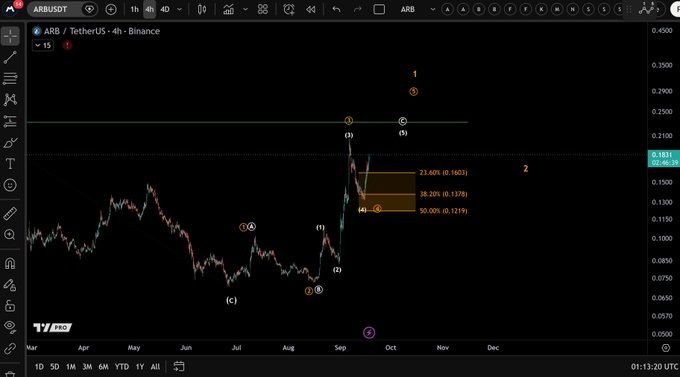Open the notifications logo with badge
680x377 pixels.
pyautogui.click(x=10, y=8)
